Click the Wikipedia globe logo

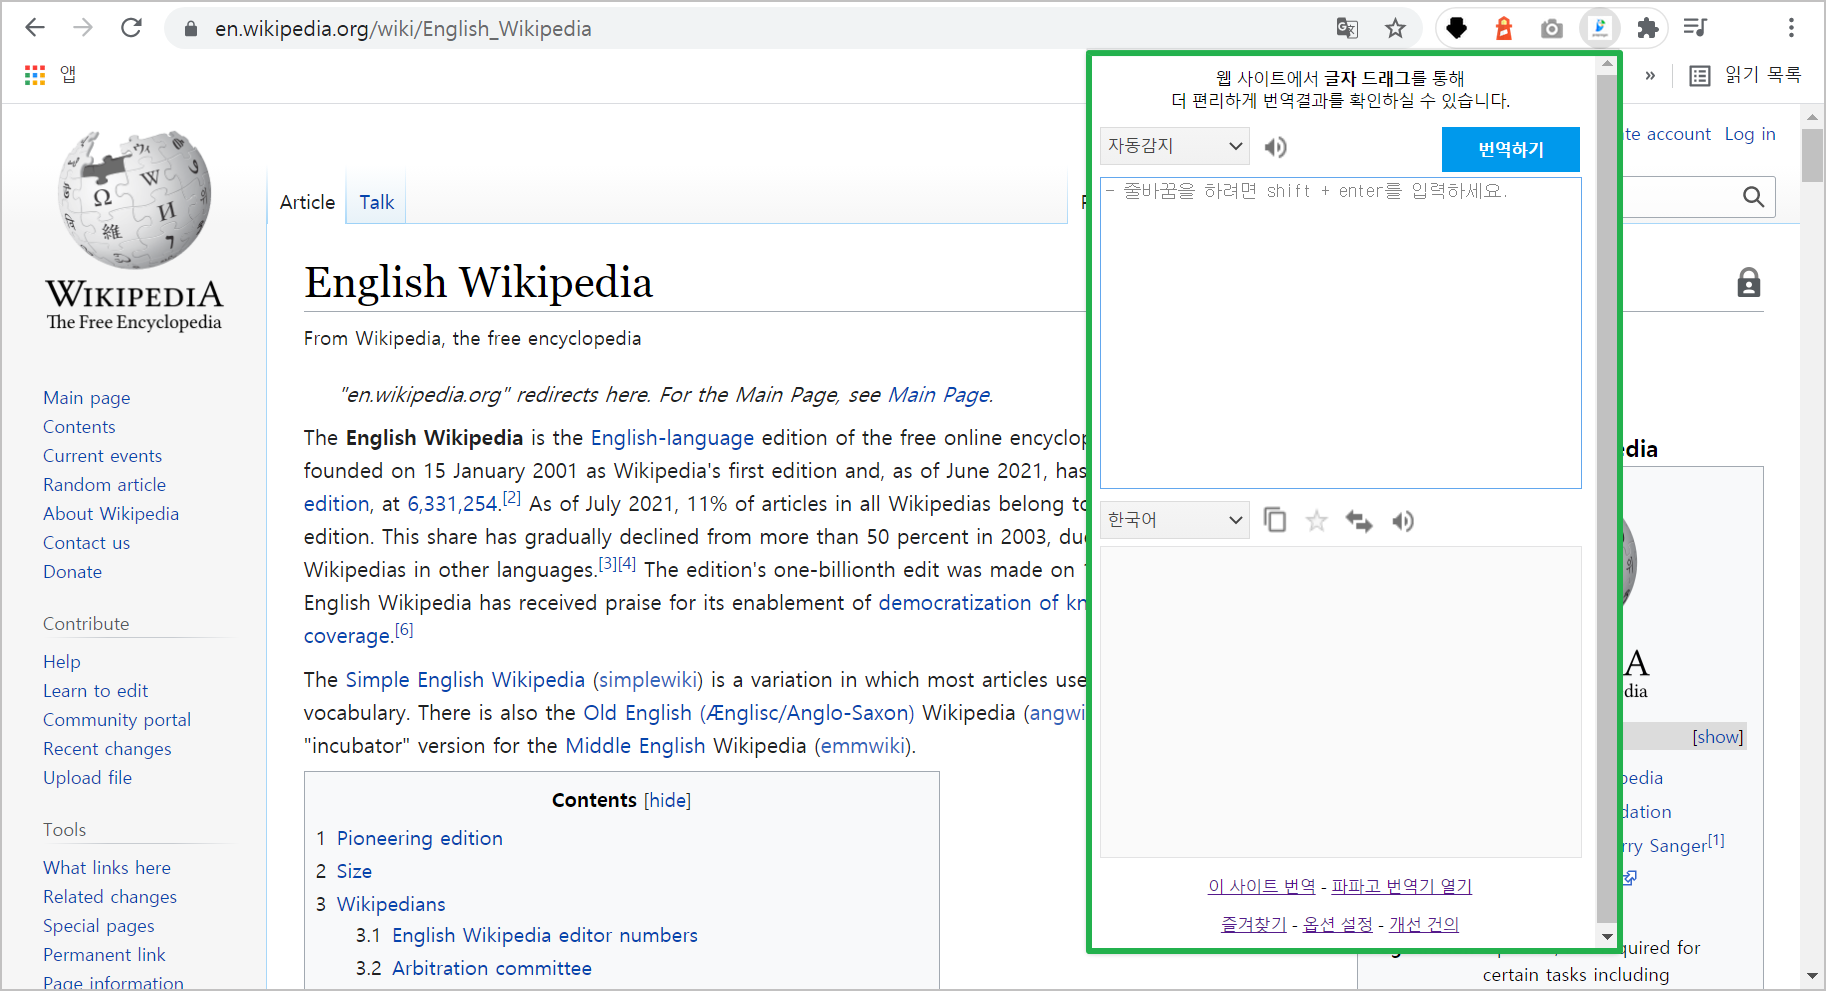tap(134, 200)
